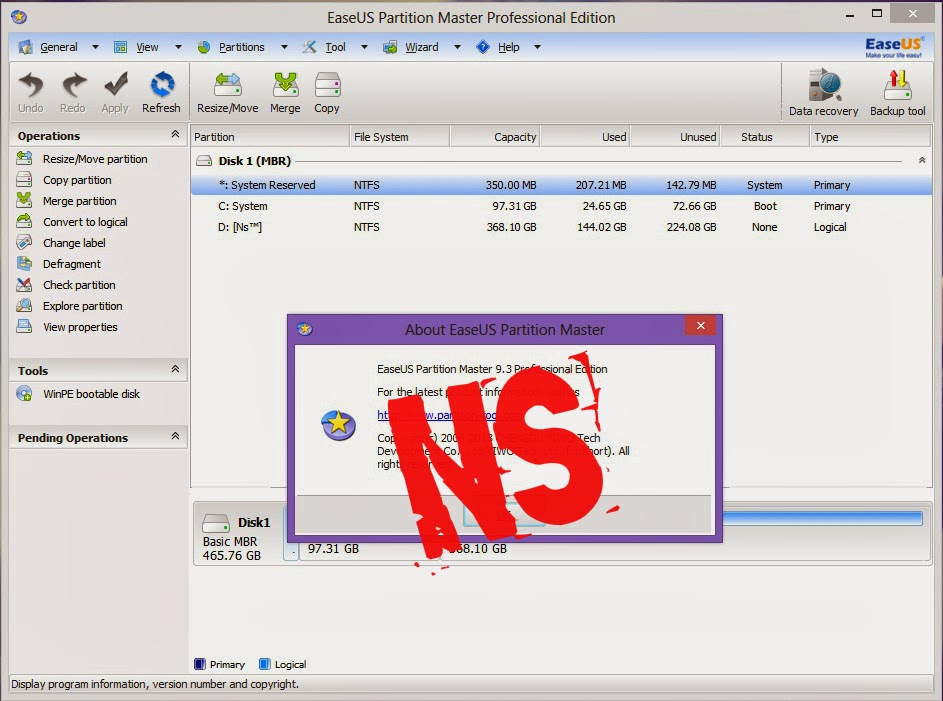Expand the Tool menu dropdown arrow

pyautogui.click(x=364, y=47)
